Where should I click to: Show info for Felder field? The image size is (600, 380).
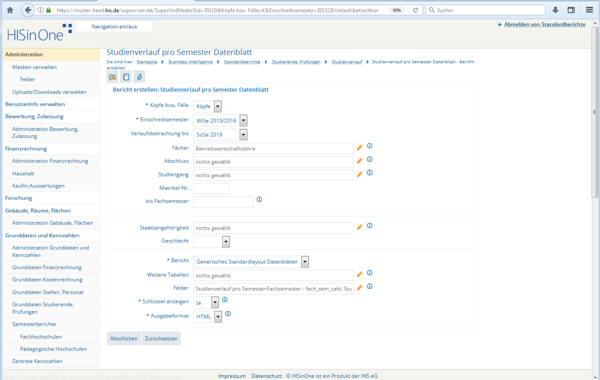370,286
